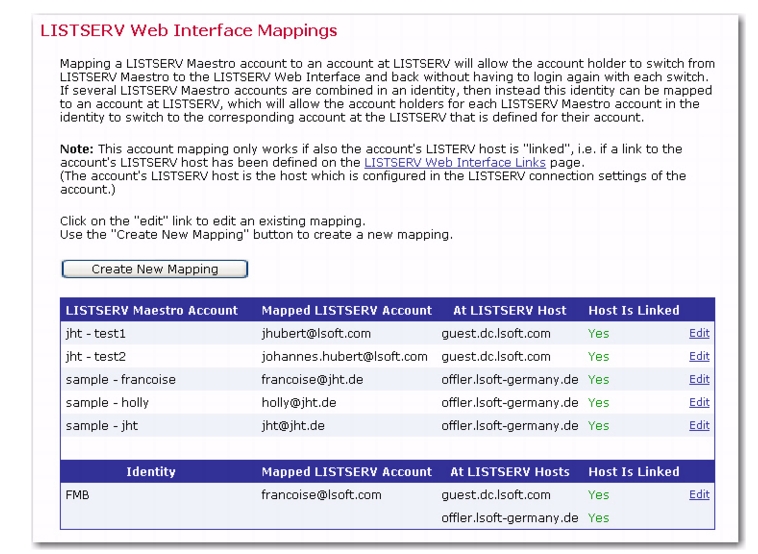Screen dimensions: 758x554
Task: Click johannes.hubert@lsoft.com mapped account
Action: coord(344,357)
